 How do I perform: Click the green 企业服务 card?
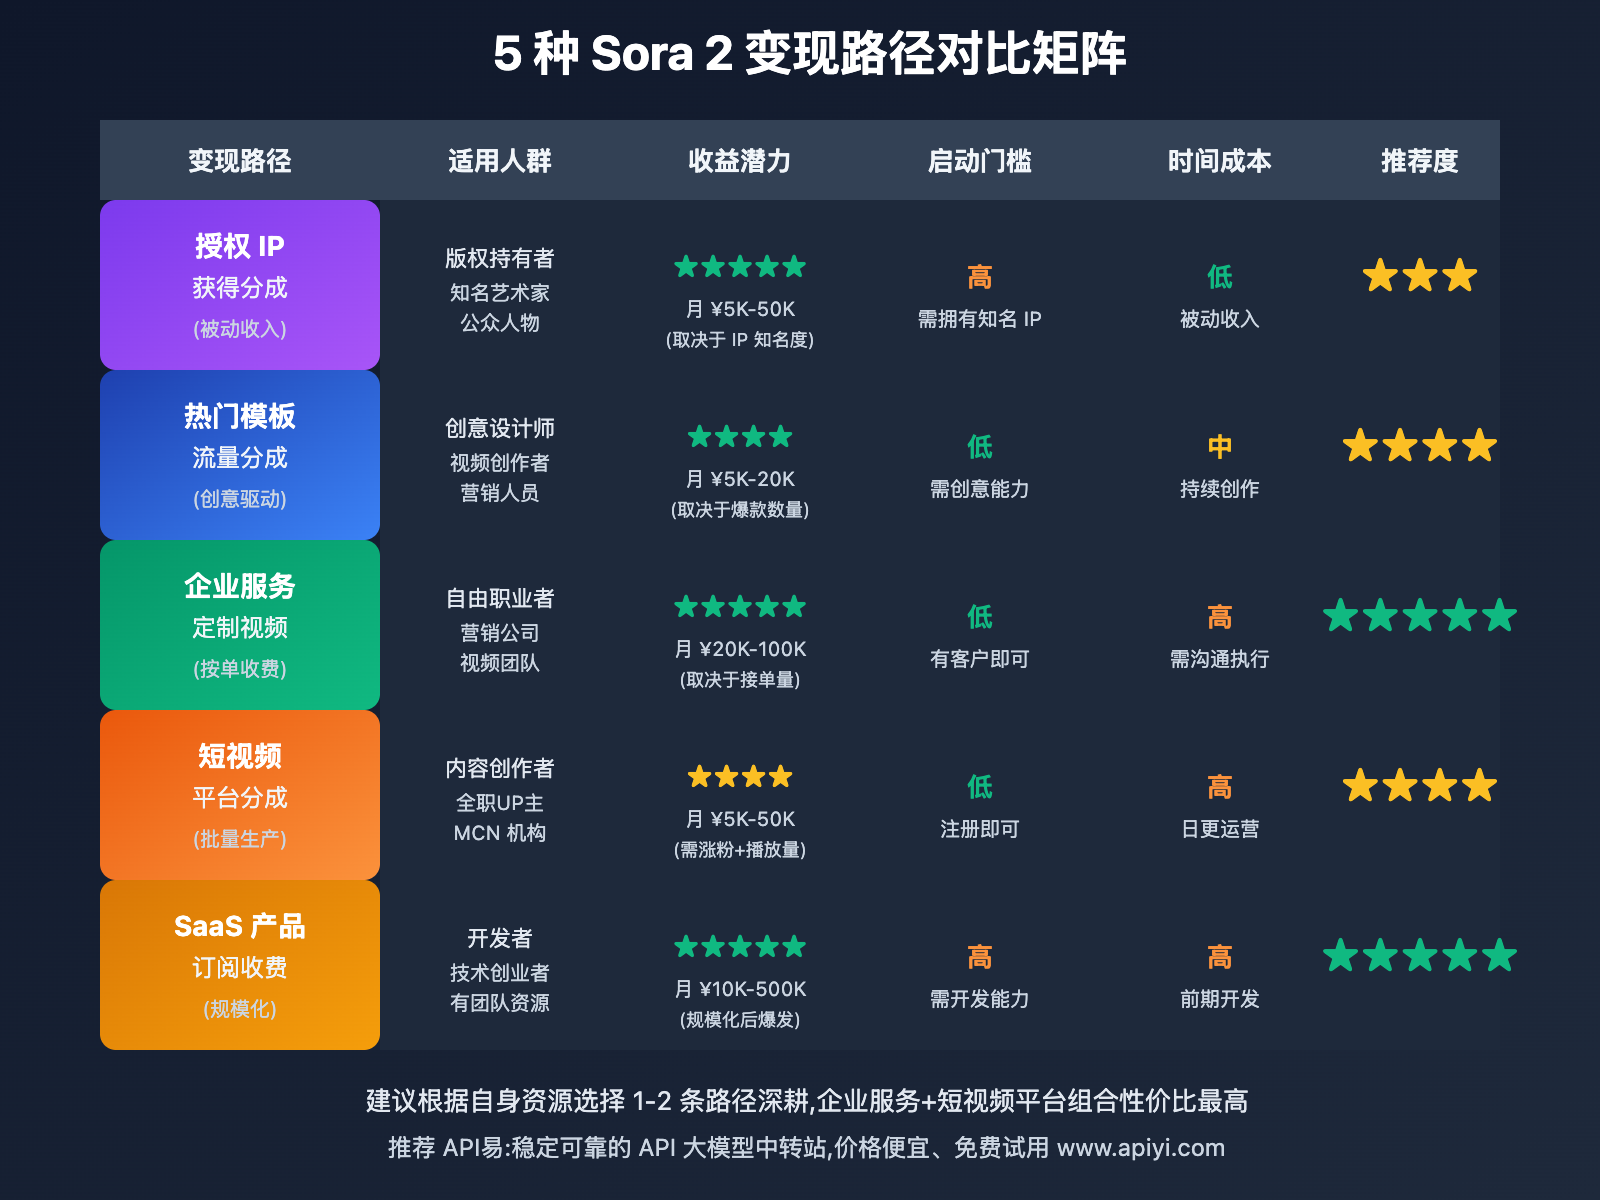(240, 625)
